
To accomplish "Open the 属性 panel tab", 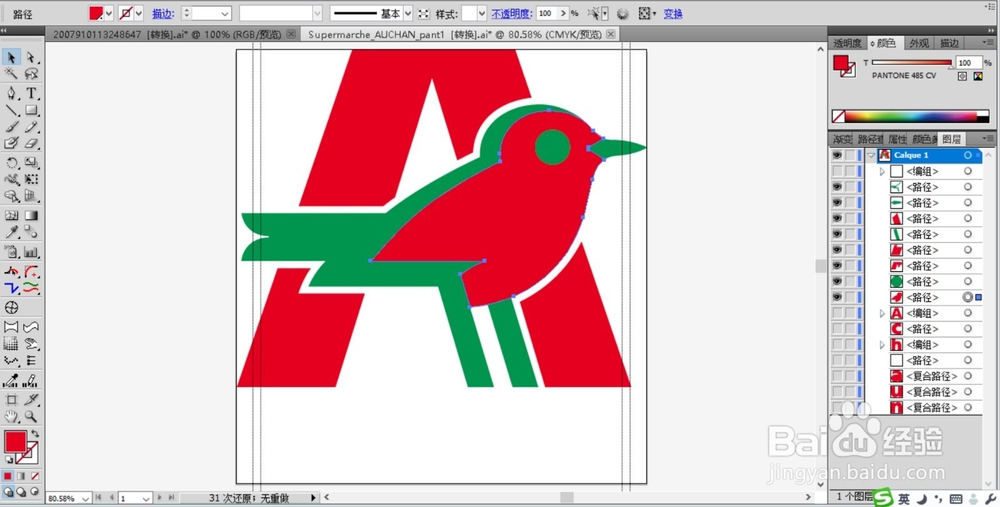I will pos(897,138).
